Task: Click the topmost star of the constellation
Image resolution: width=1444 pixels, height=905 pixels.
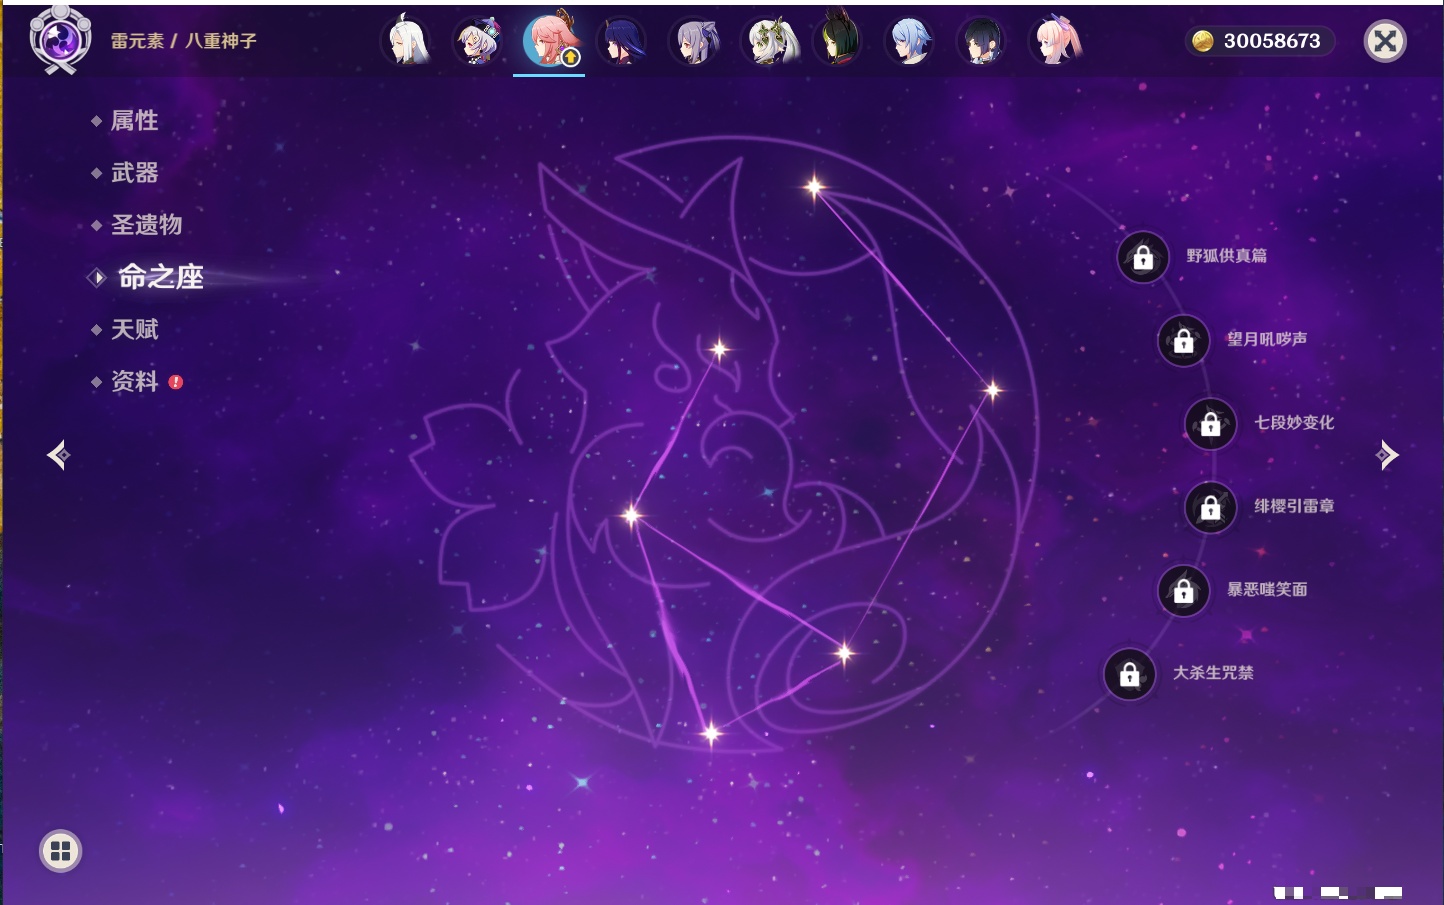Action: coord(815,186)
